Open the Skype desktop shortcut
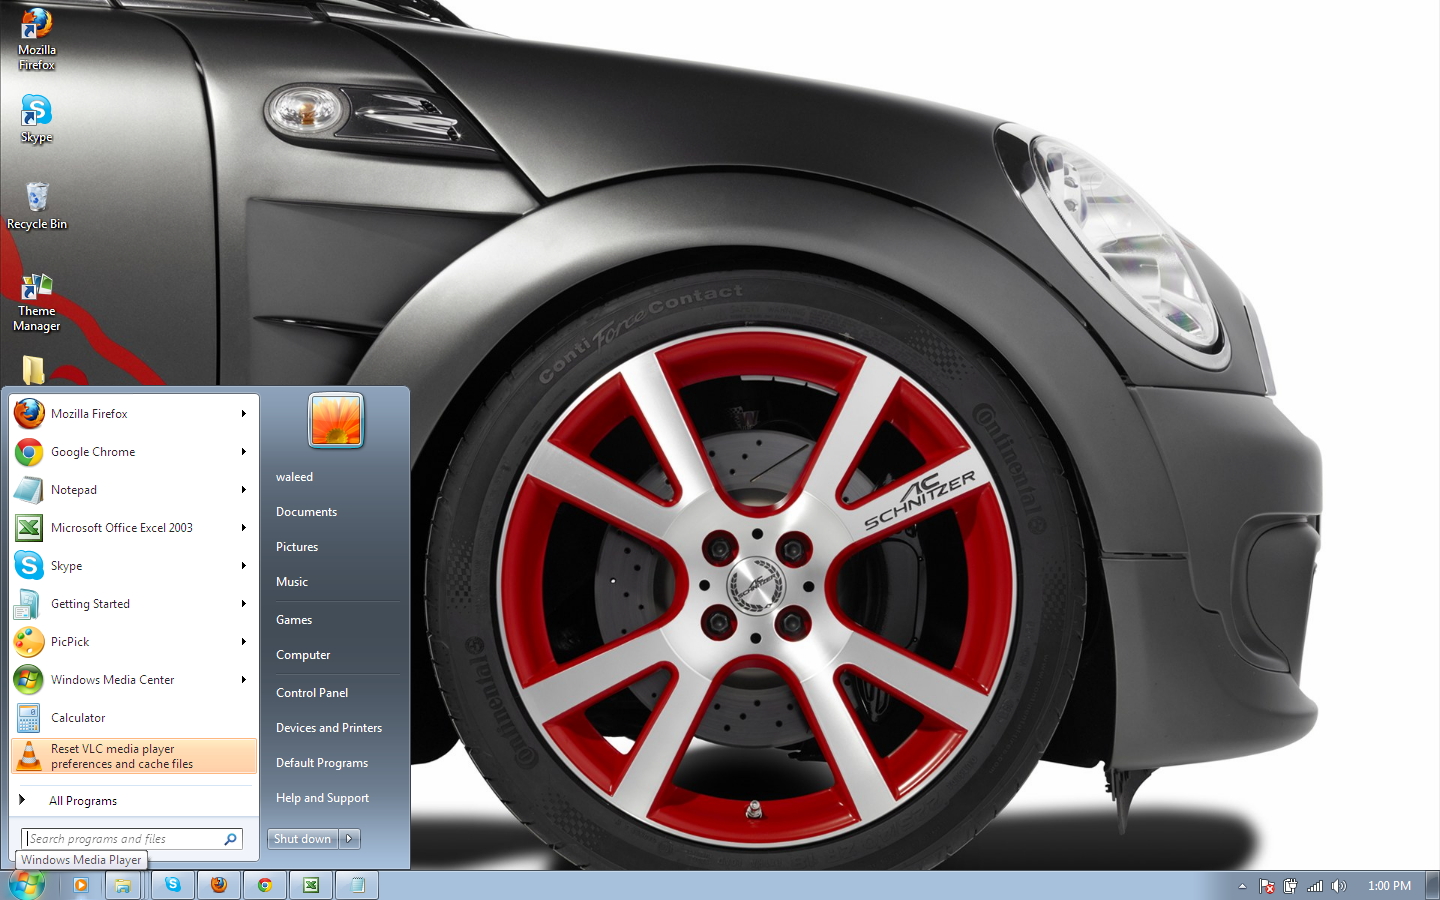Screen dimensions: 1440x900 36,118
